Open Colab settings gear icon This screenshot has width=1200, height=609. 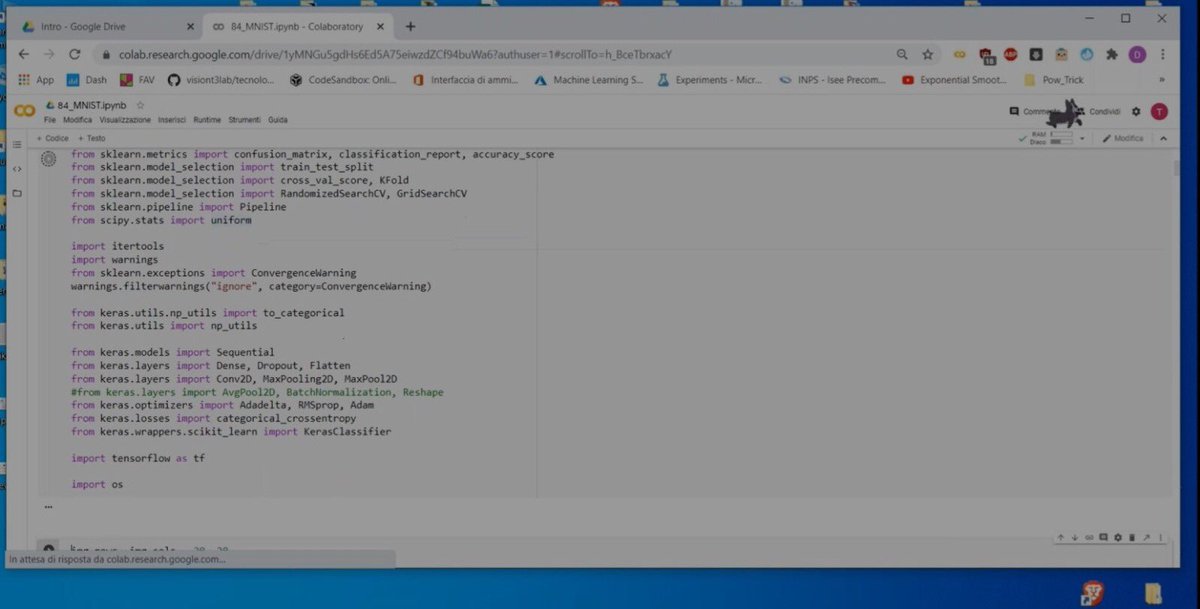pyautogui.click(x=1136, y=112)
